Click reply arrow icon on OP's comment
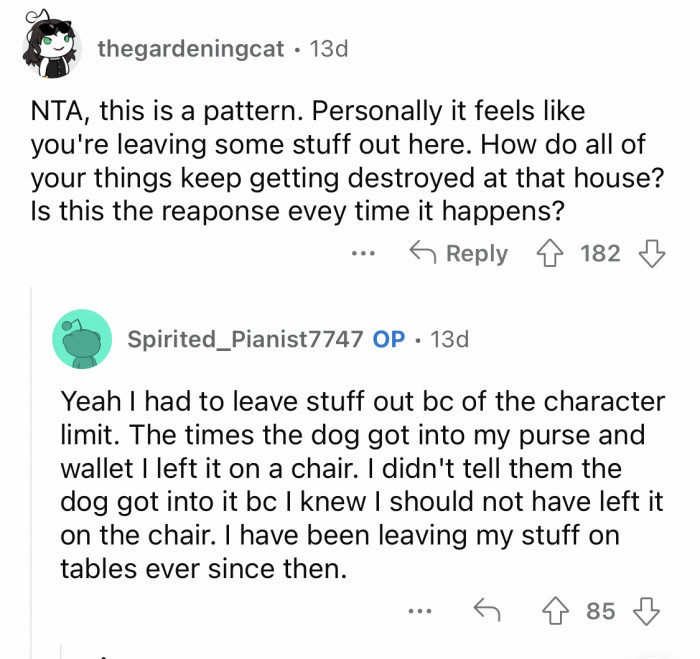 [x=487, y=610]
